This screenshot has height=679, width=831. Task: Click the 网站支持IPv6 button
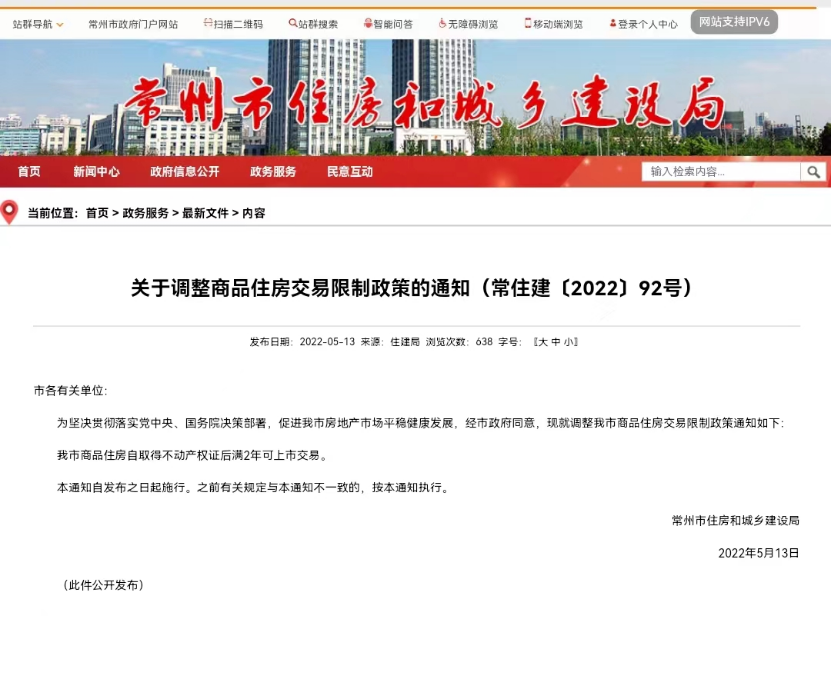pos(733,20)
